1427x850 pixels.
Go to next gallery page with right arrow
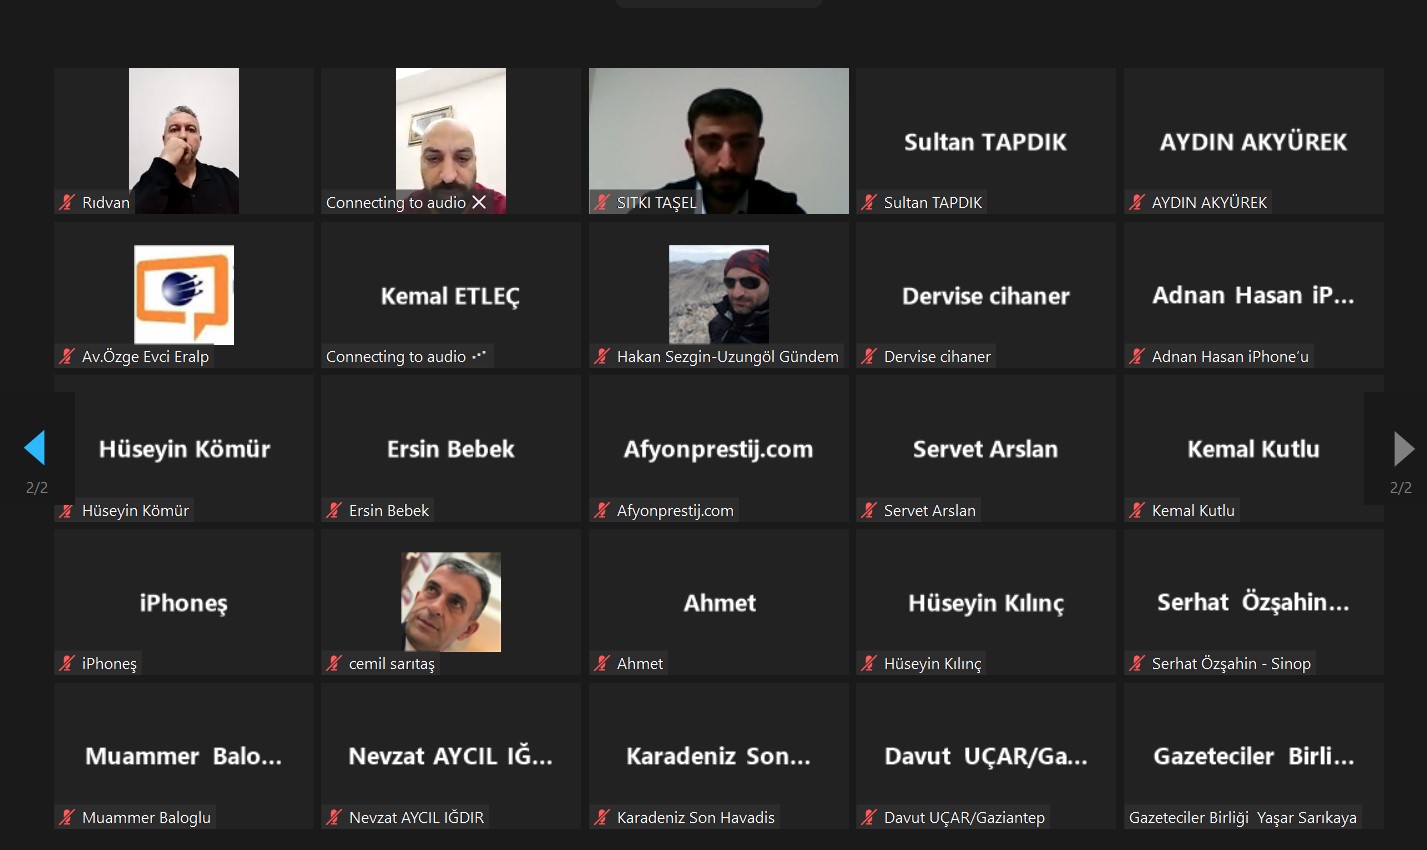pos(1403,449)
